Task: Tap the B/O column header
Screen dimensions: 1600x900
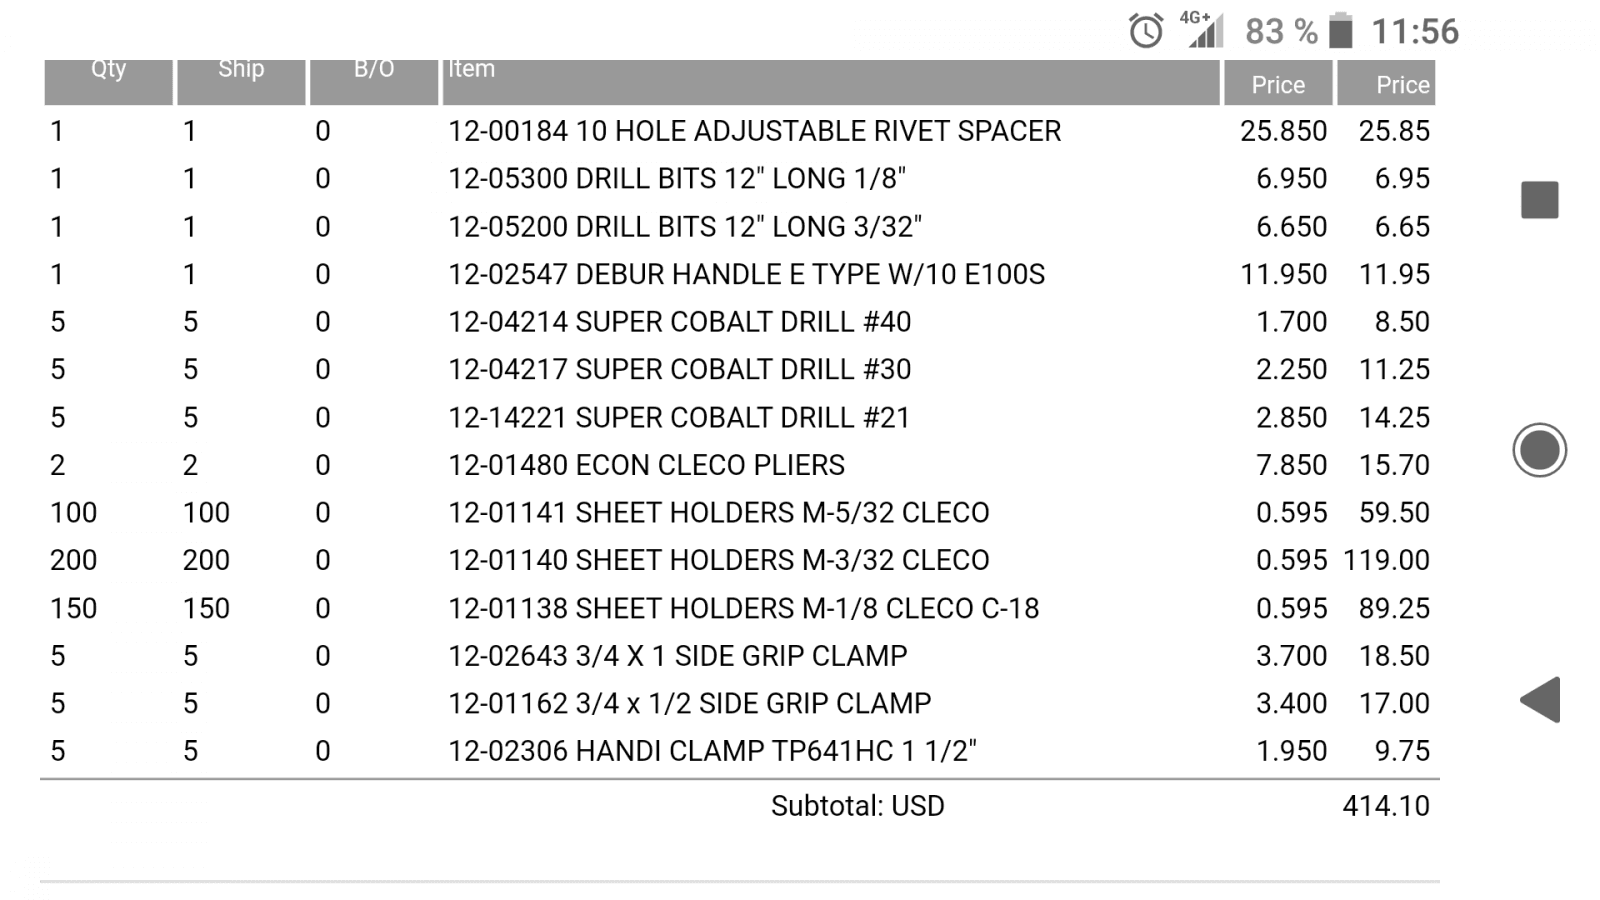Action: click(374, 70)
